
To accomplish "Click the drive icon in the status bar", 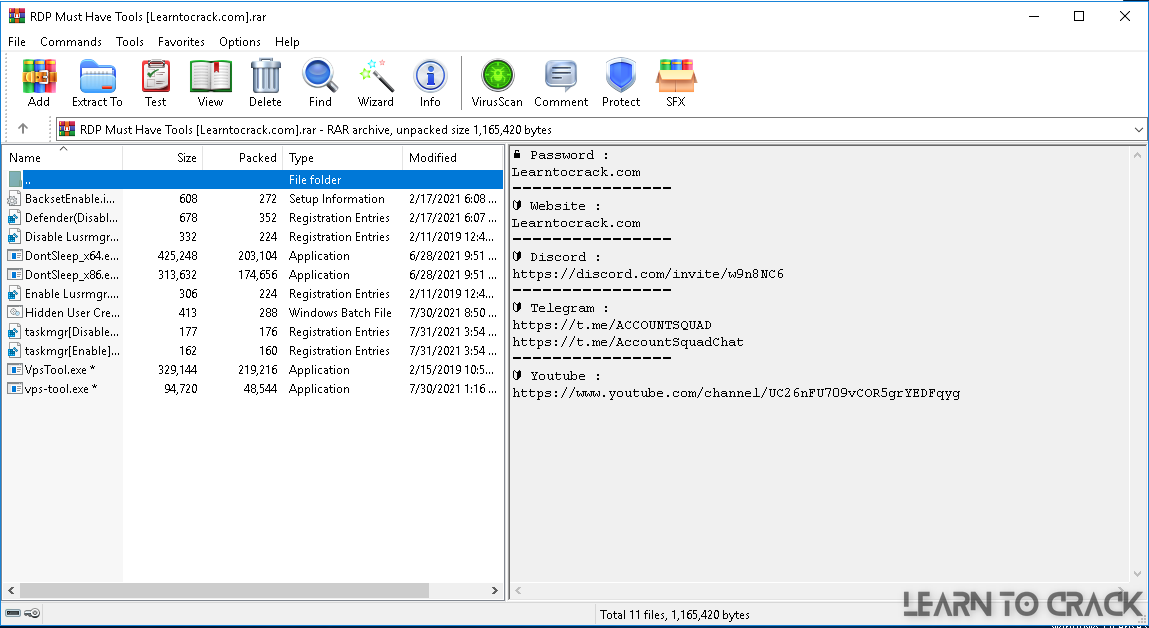I will (14, 613).
